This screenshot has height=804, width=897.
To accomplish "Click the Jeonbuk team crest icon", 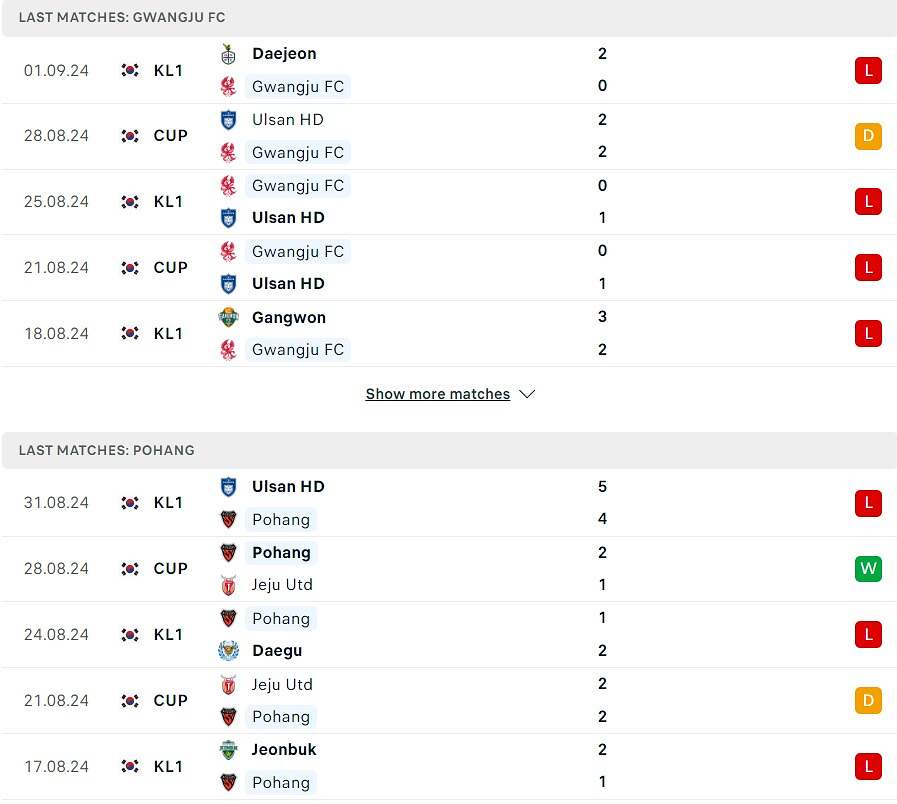I will tap(228, 750).
